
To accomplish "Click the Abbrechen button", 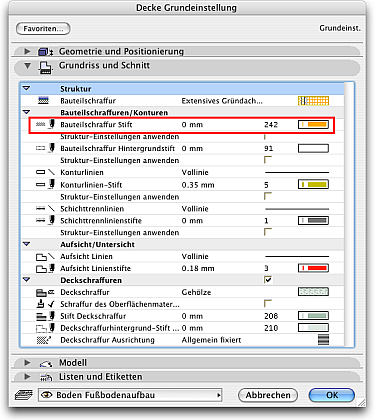I will pos(268,395).
